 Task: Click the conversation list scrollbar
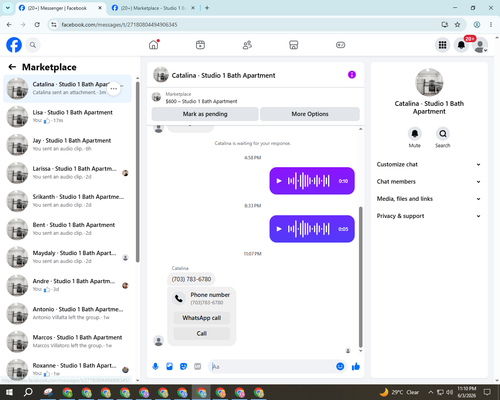point(138,172)
